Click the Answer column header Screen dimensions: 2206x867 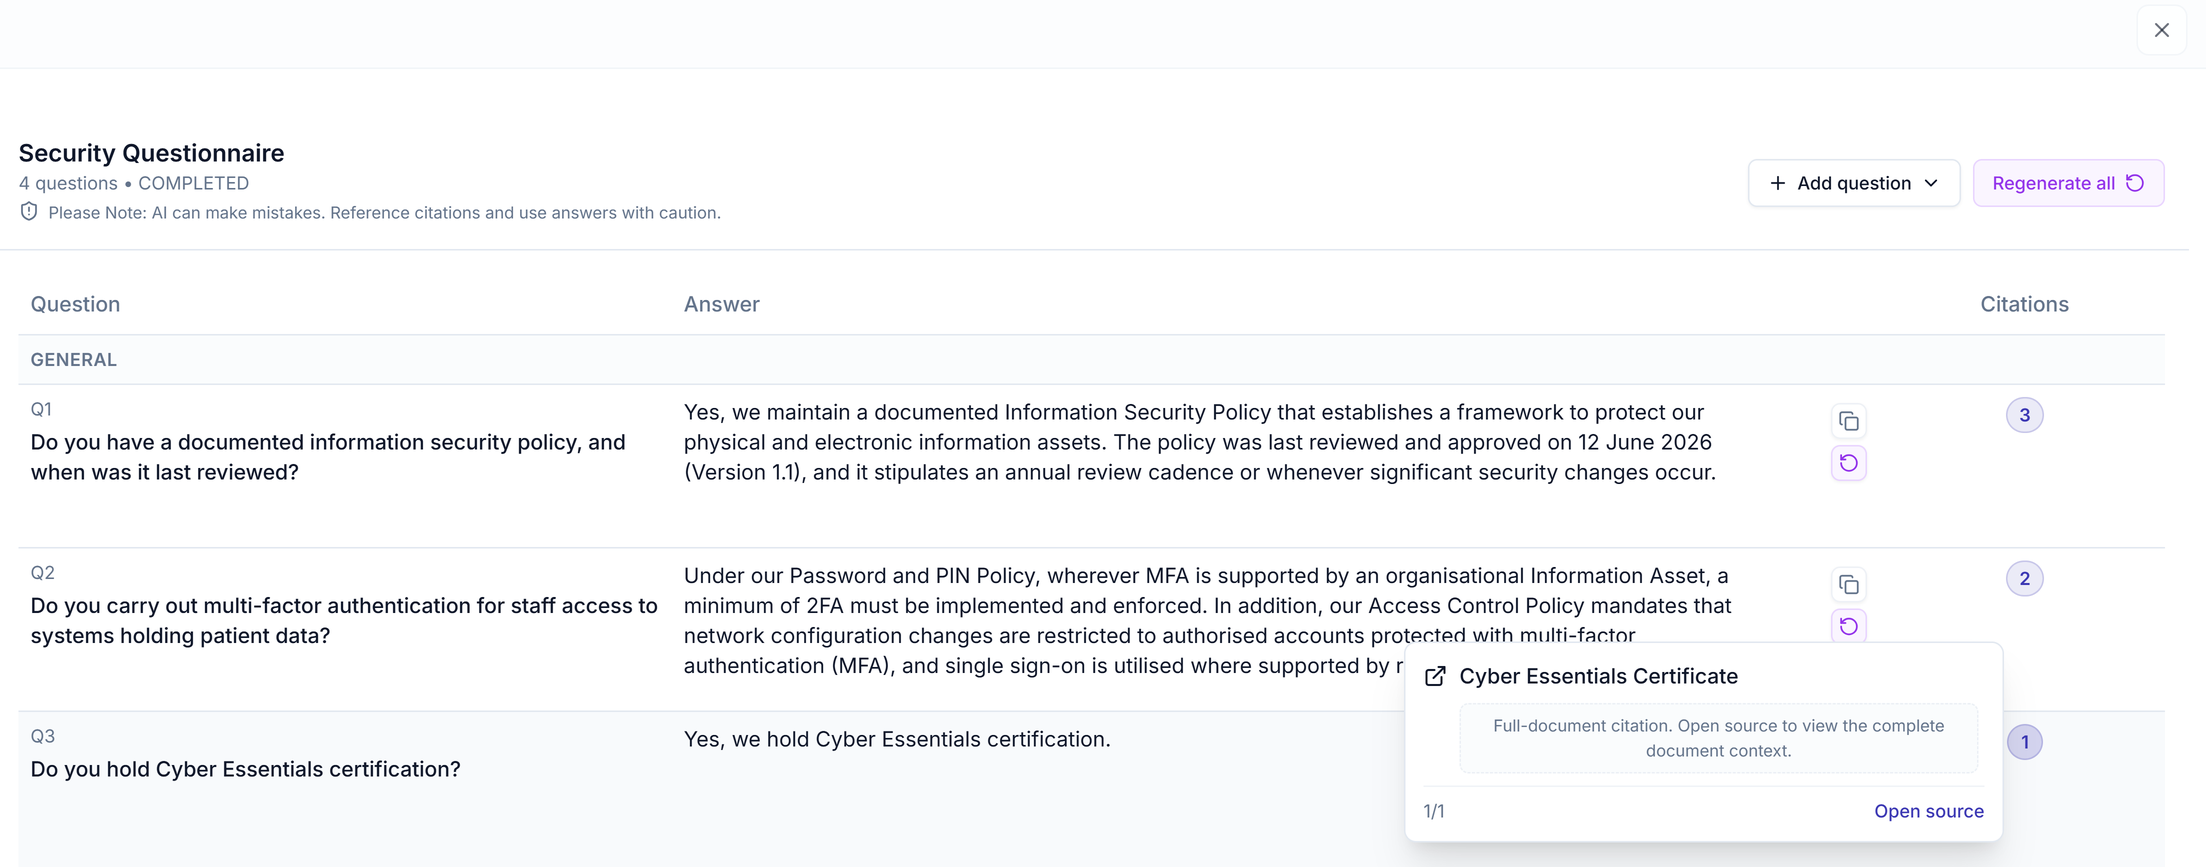(721, 304)
